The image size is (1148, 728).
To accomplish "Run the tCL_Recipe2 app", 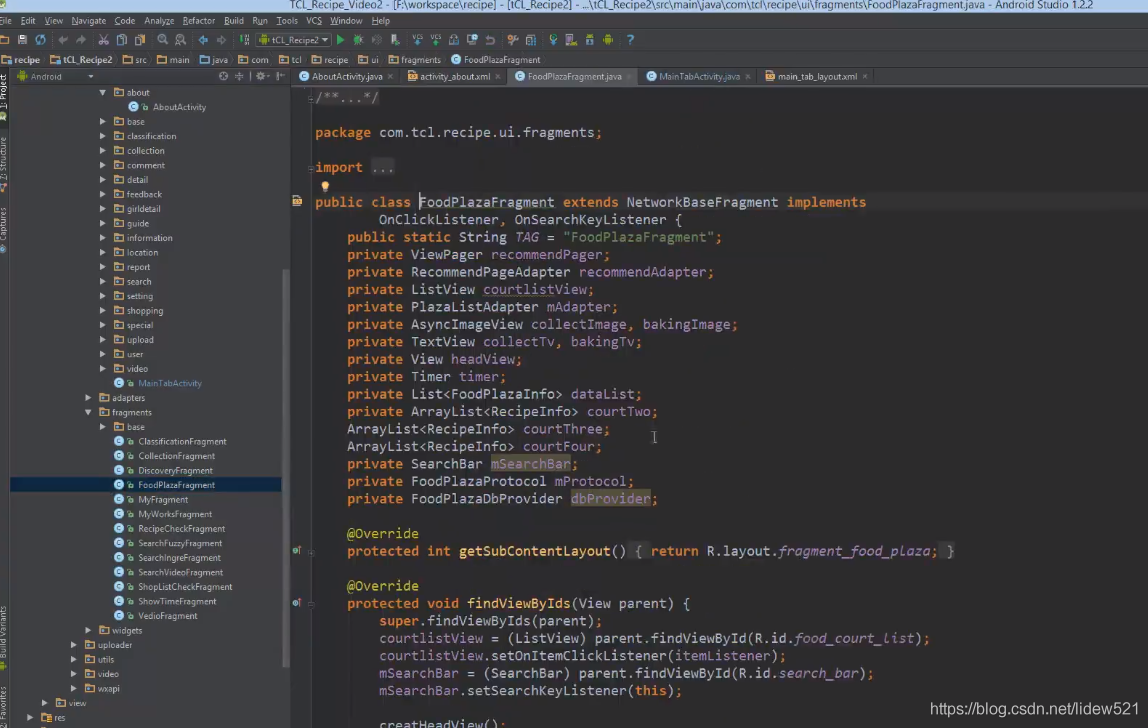I will [340, 39].
